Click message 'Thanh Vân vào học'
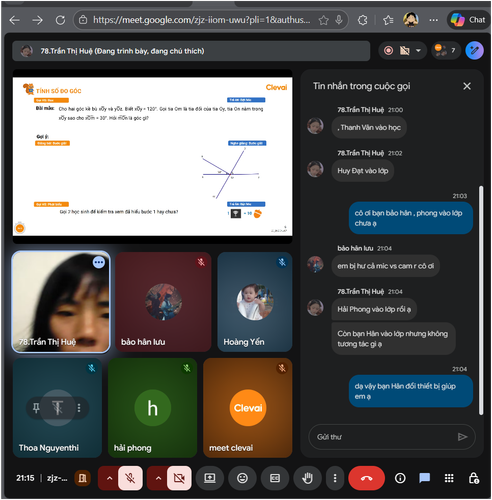 coord(369,128)
